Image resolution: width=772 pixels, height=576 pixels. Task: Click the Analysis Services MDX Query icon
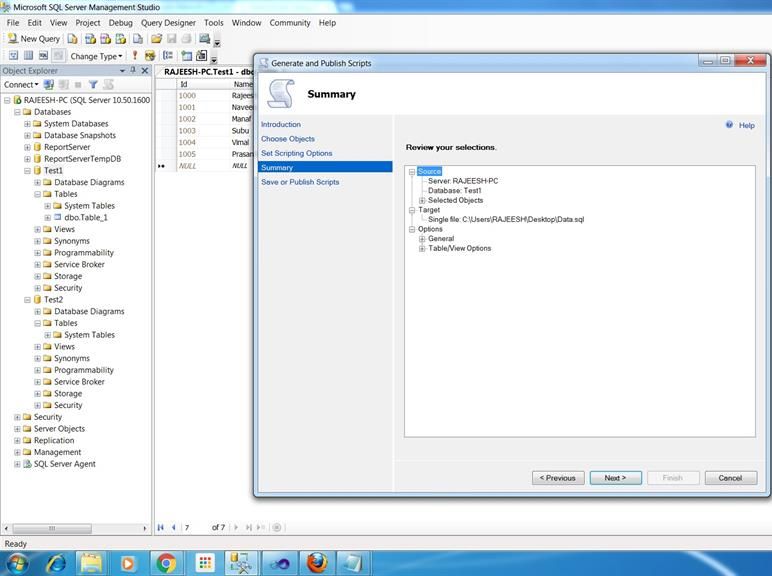click(90, 38)
